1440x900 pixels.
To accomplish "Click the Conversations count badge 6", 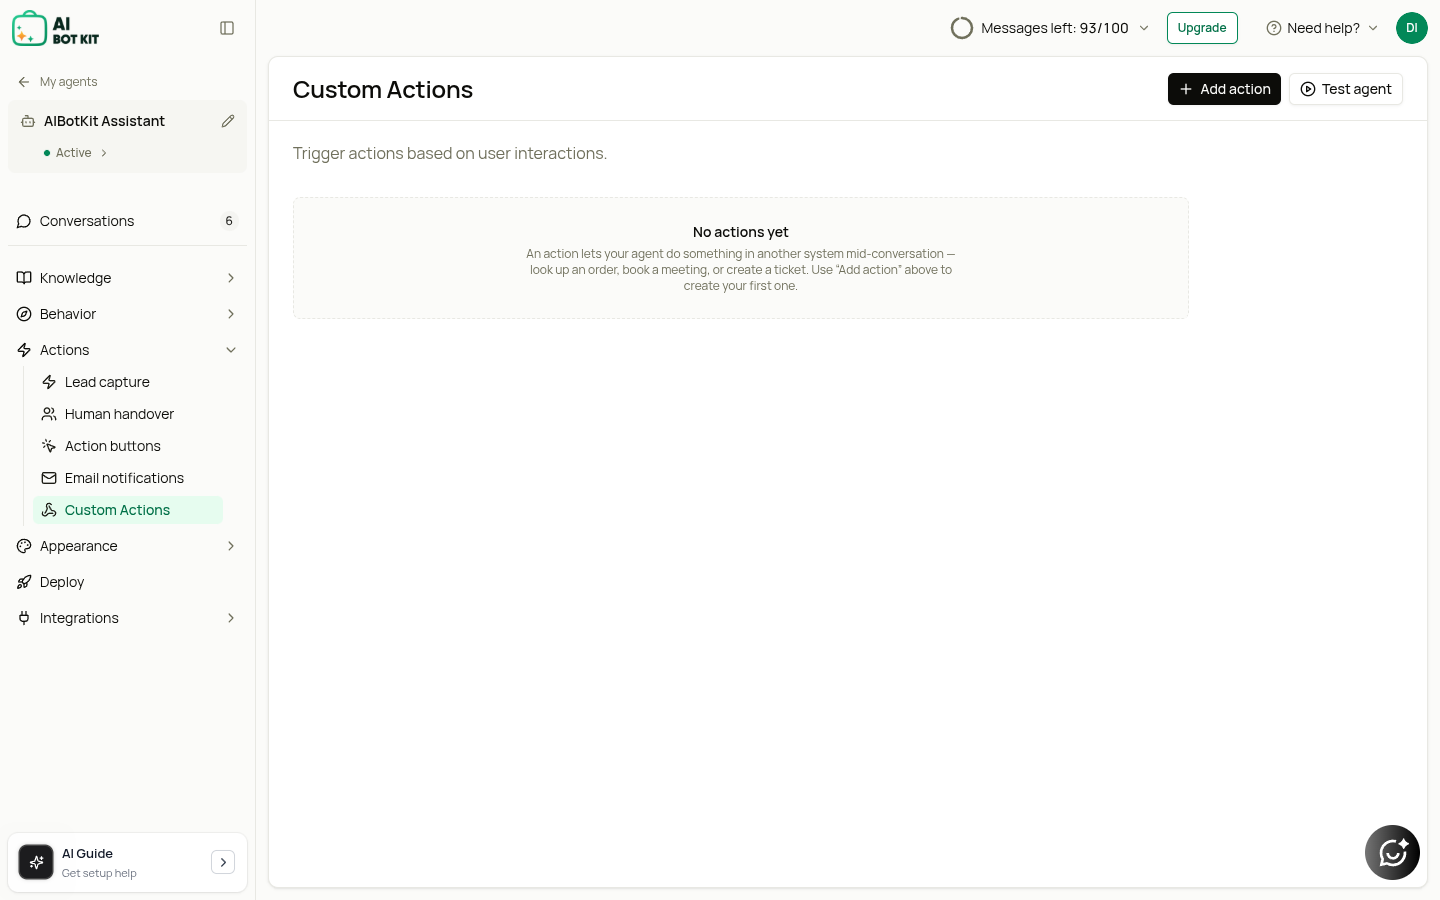I will pyautogui.click(x=229, y=221).
